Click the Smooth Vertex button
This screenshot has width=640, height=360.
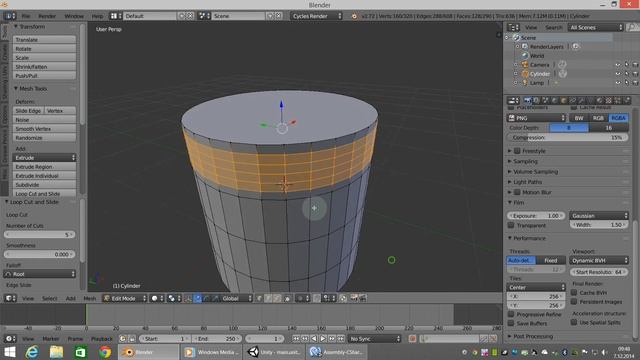coord(44,129)
